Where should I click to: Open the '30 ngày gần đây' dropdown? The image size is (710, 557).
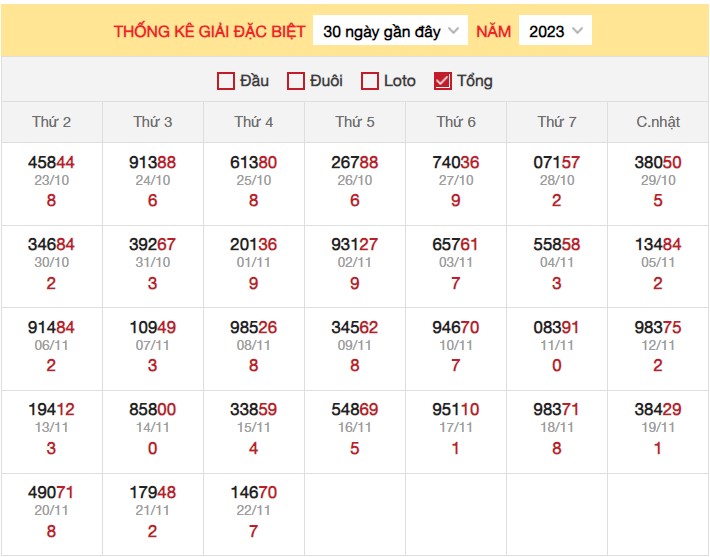coord(390,31)
